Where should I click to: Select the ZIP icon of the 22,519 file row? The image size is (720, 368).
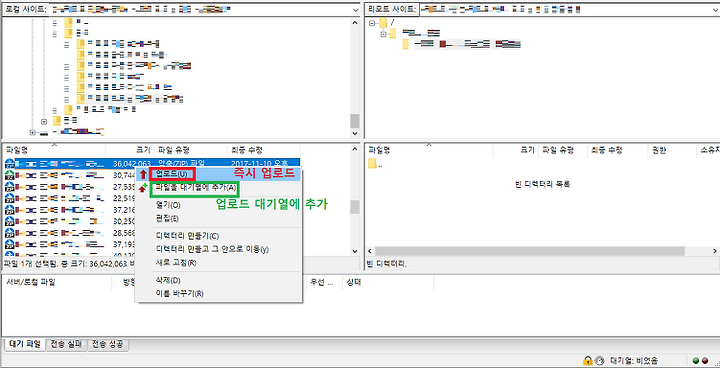[9, 198]
